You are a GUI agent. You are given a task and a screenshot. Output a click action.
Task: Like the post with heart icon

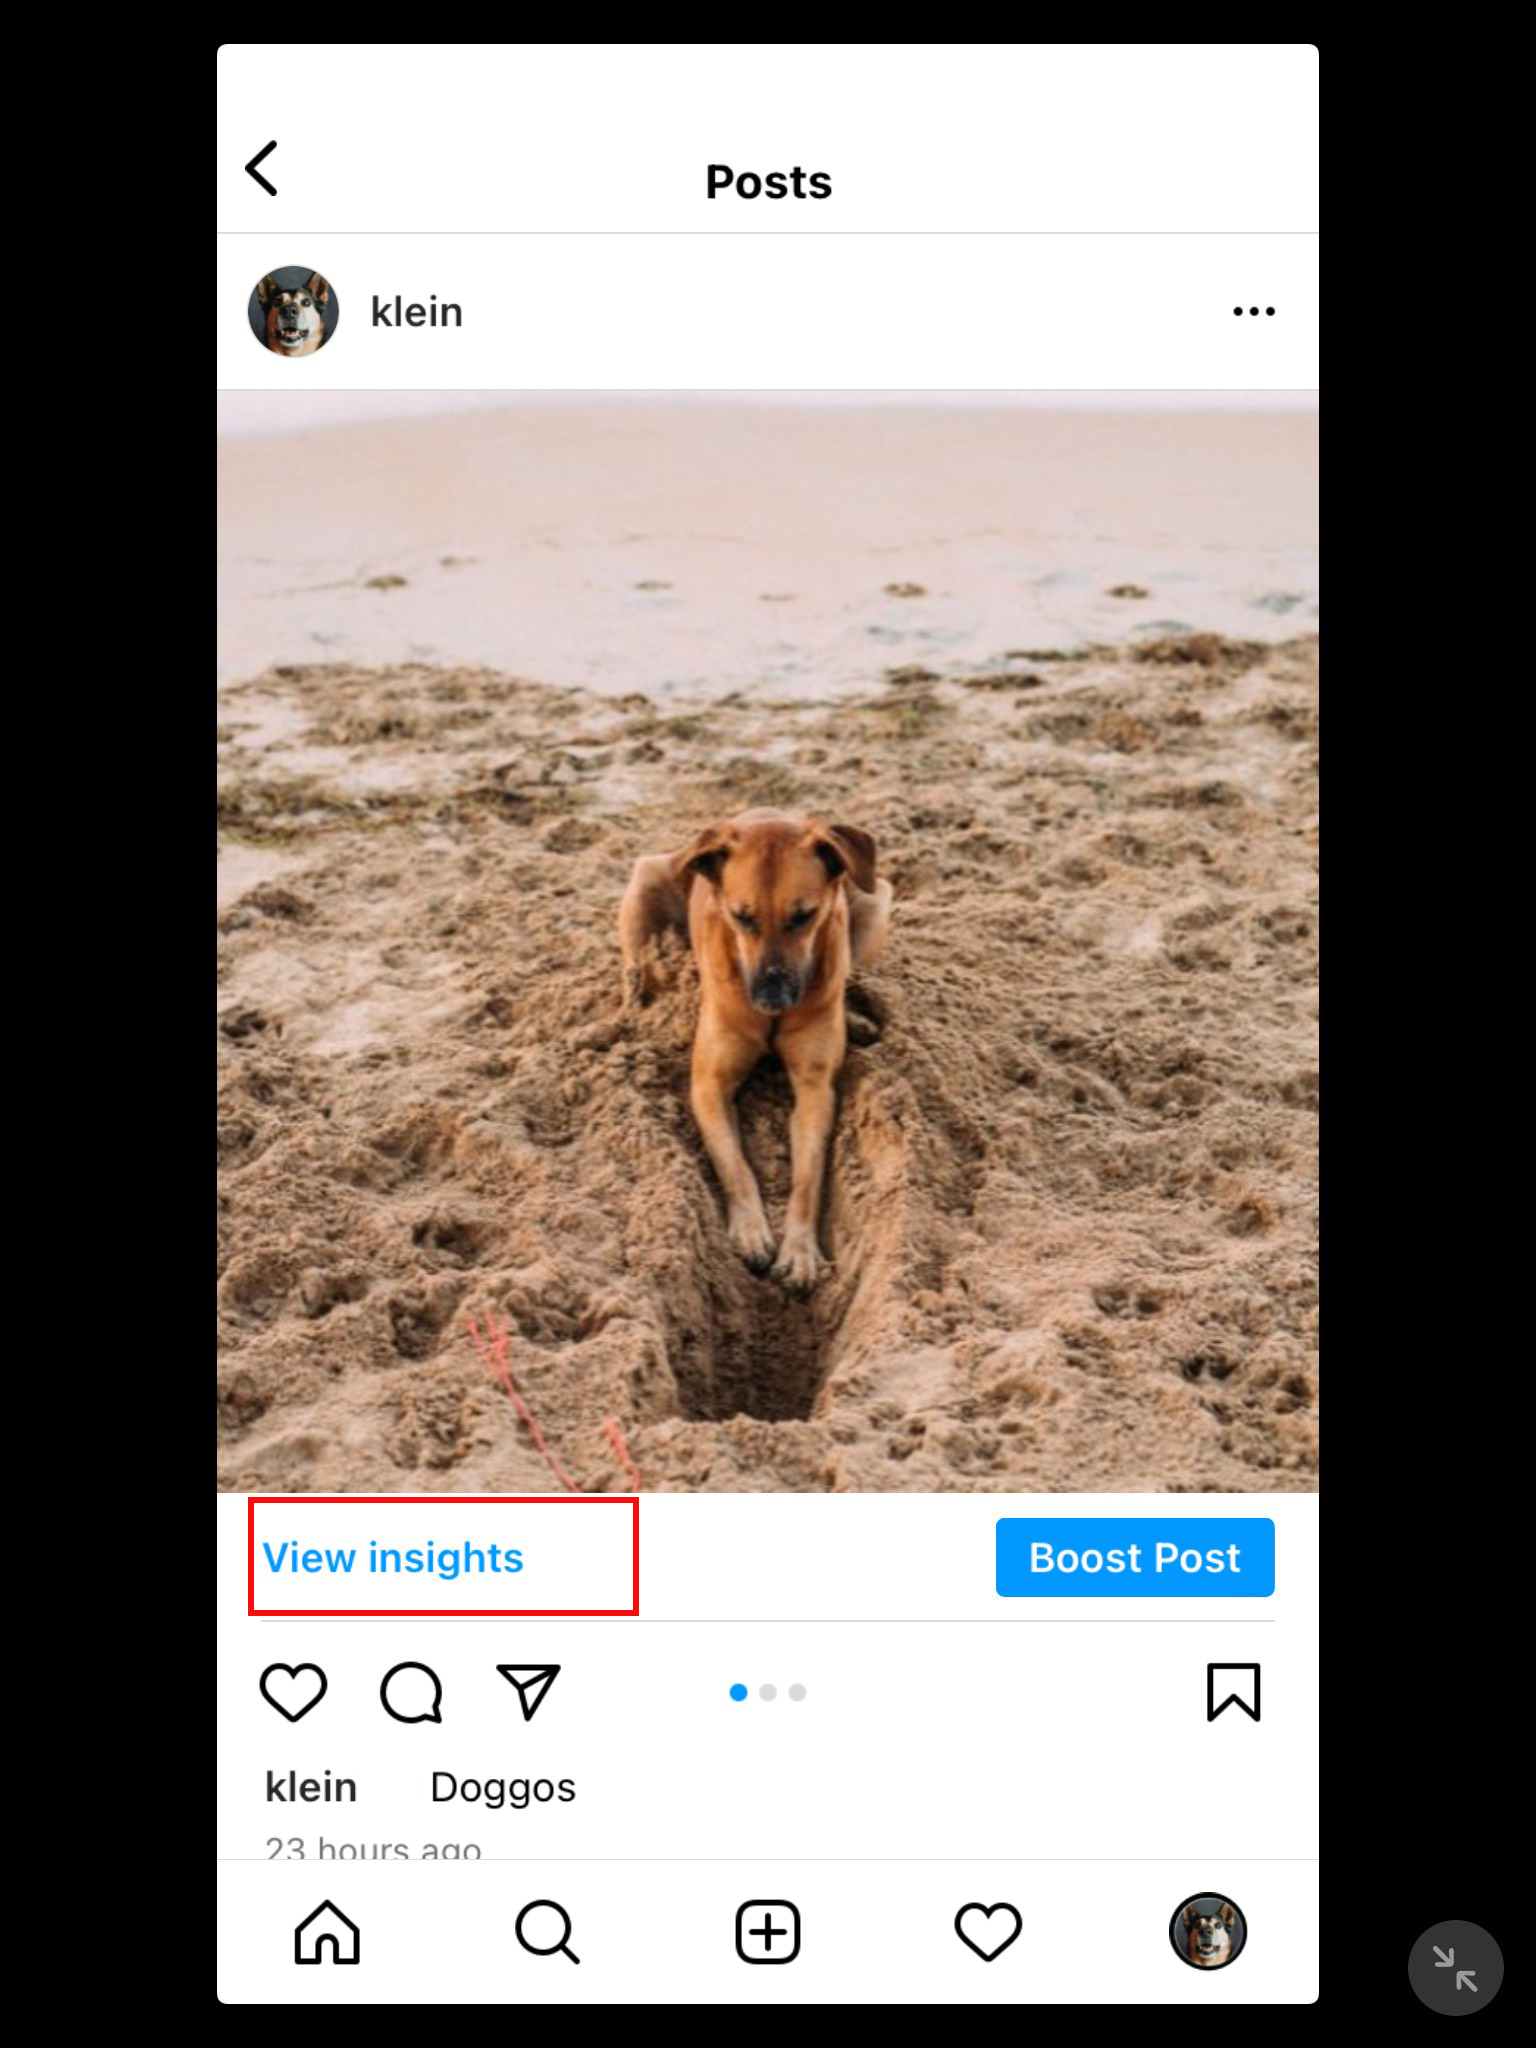[293, 1692]
